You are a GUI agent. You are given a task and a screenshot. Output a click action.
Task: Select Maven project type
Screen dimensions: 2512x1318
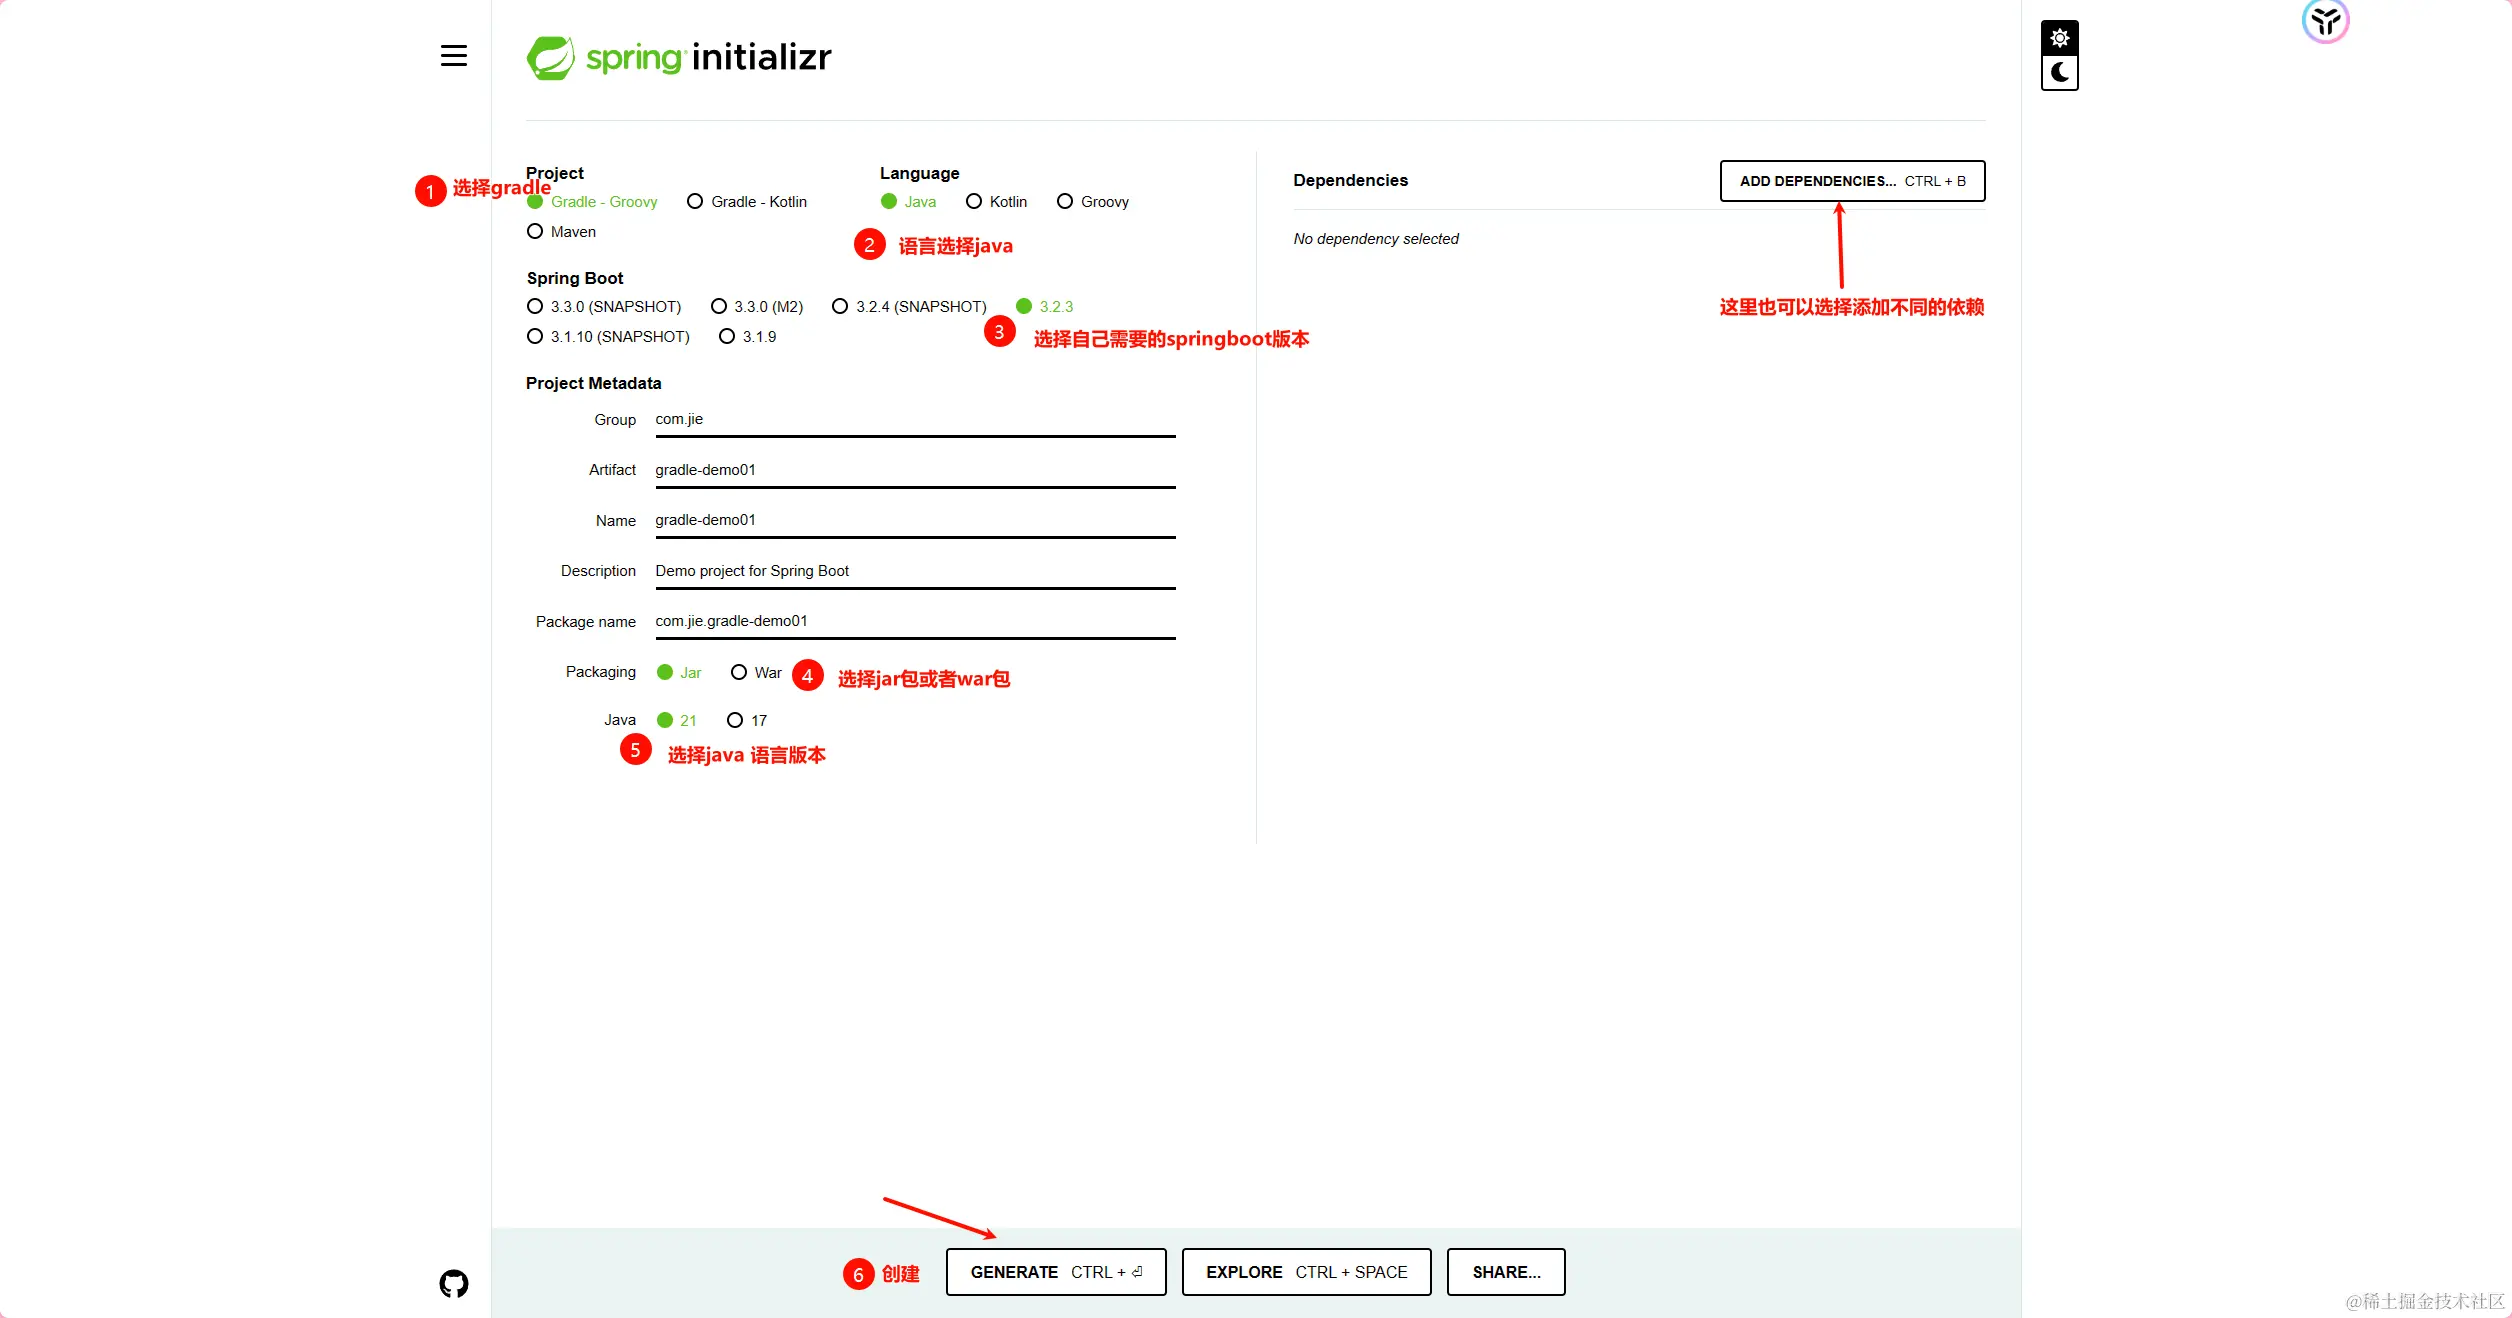561,232
